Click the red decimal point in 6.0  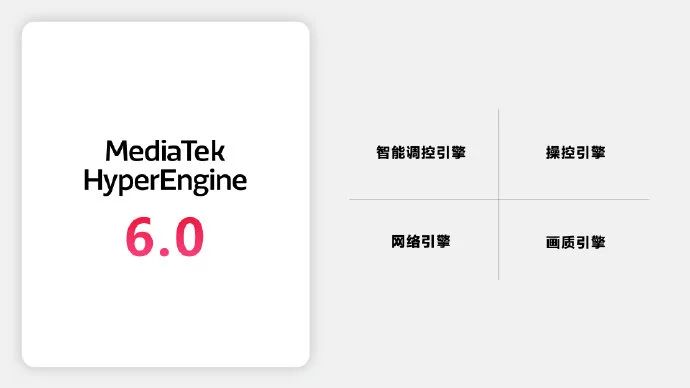click(x=164, y=252)
